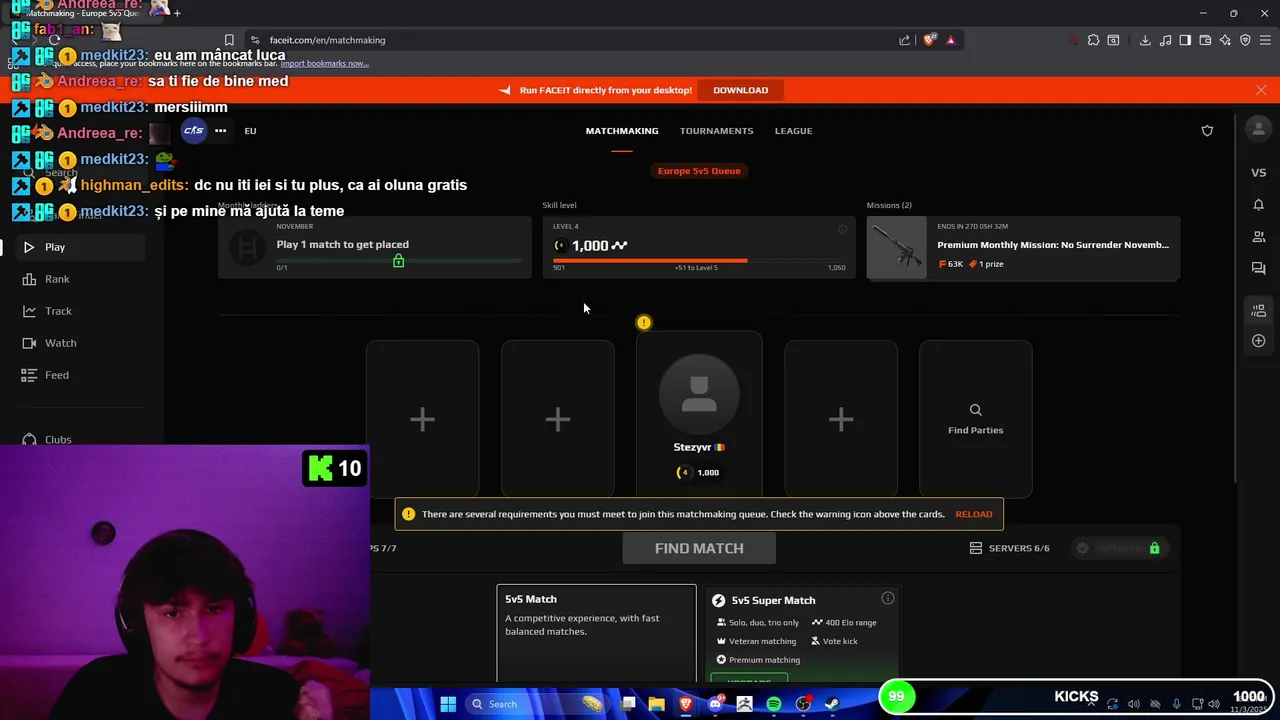Open browser downloads icon
Viewport: 1280px width, 720px height.
(x=1144, y=40)
